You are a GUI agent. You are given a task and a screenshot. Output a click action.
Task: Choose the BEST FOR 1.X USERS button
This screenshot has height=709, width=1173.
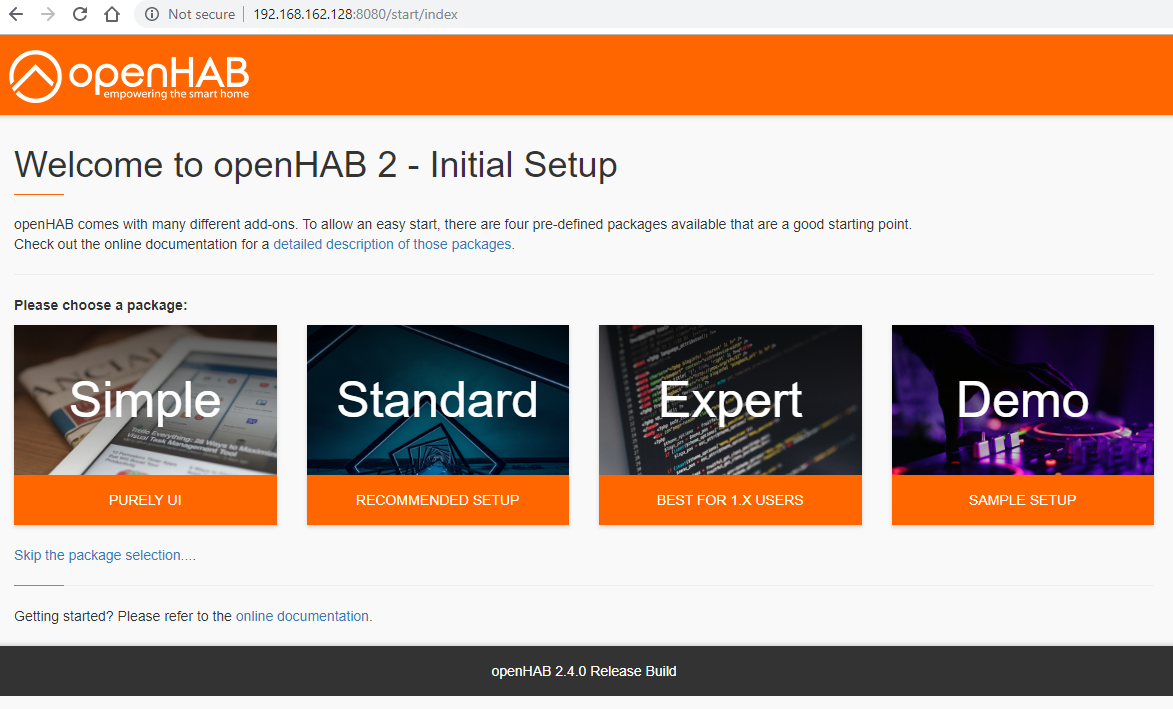730,500
